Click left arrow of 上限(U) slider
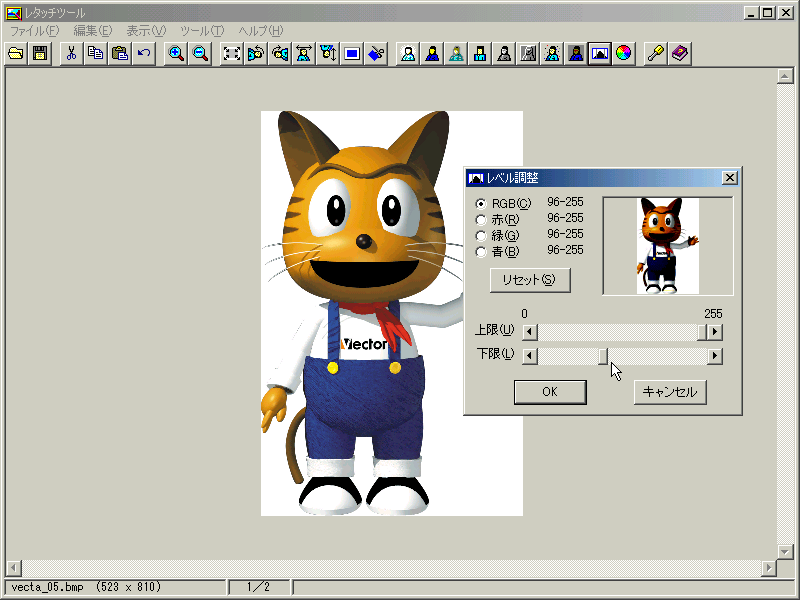 [530, 332]
